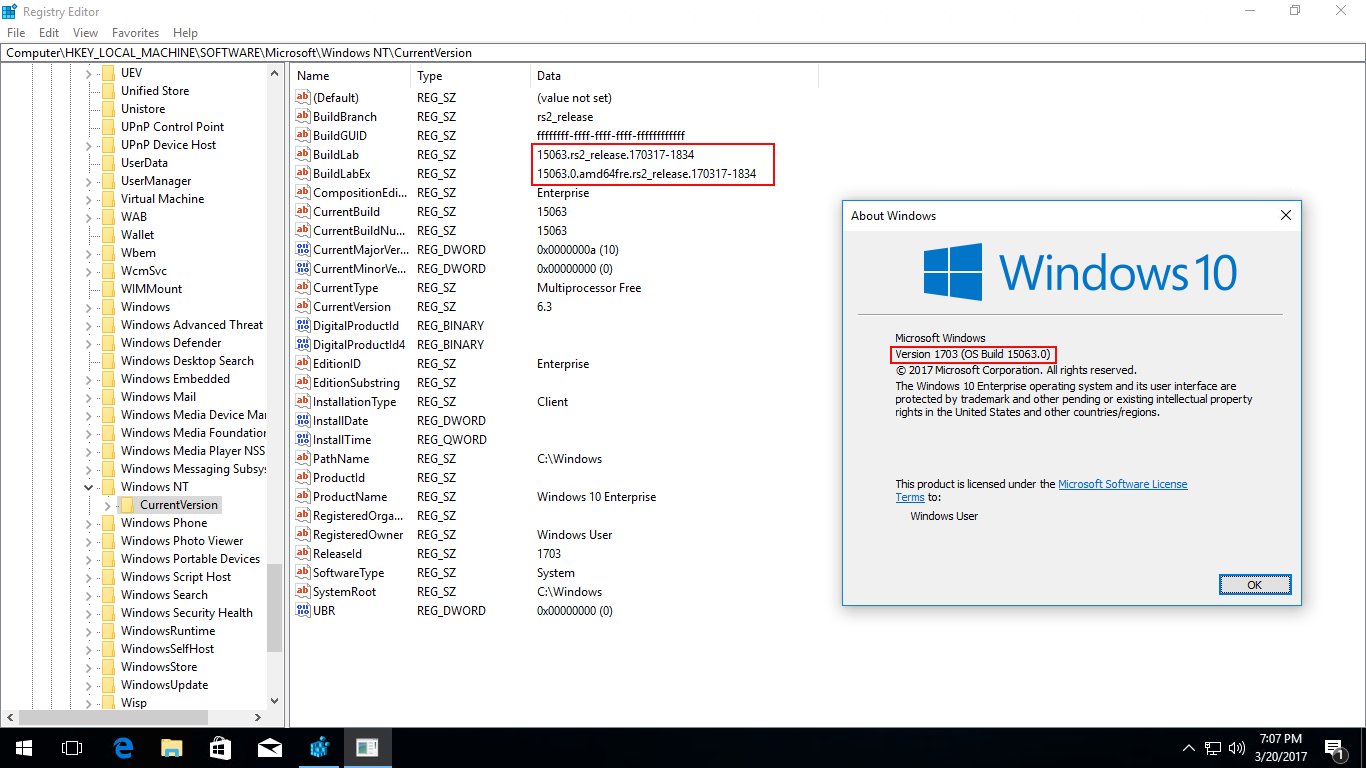1366x768 pixels.
Task: Select the CompositionEdition value name
Action: (360, 193)
